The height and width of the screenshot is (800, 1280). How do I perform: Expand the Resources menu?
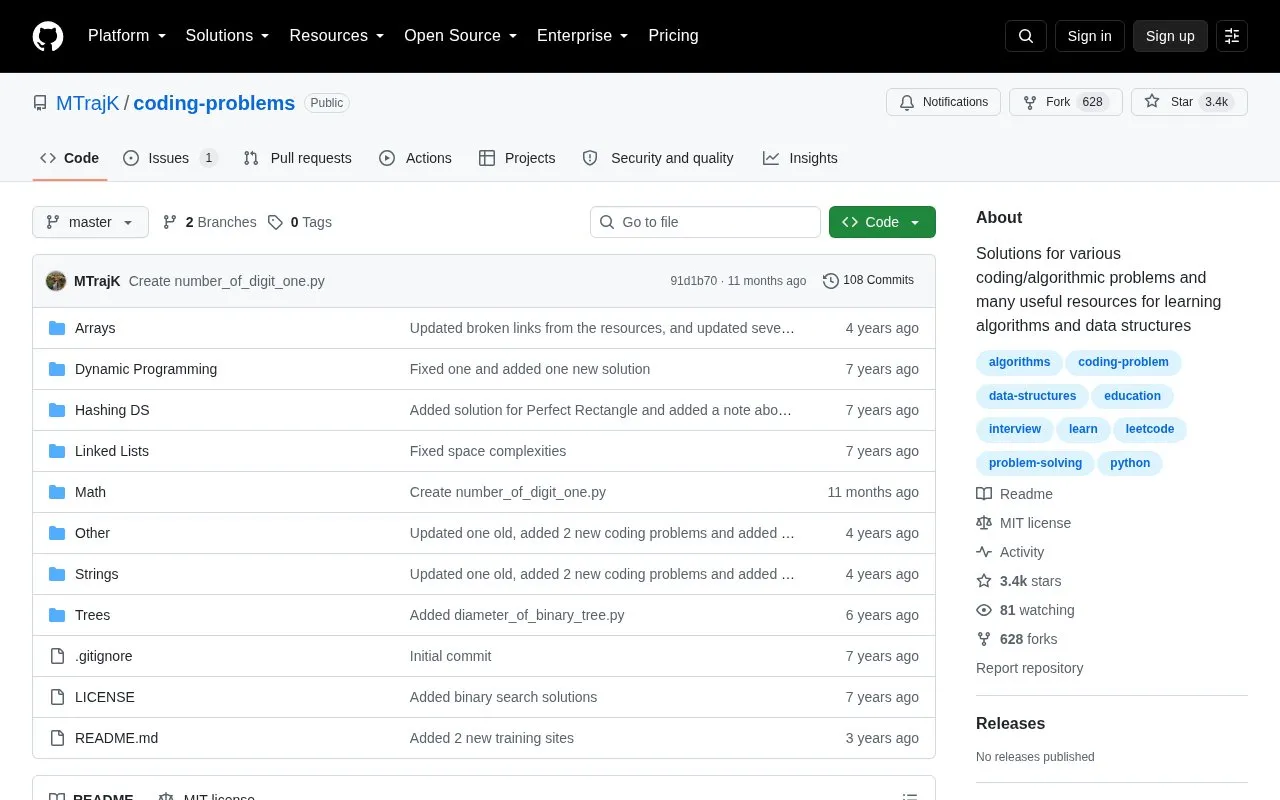pyautogui.click(x=337, y=36)
